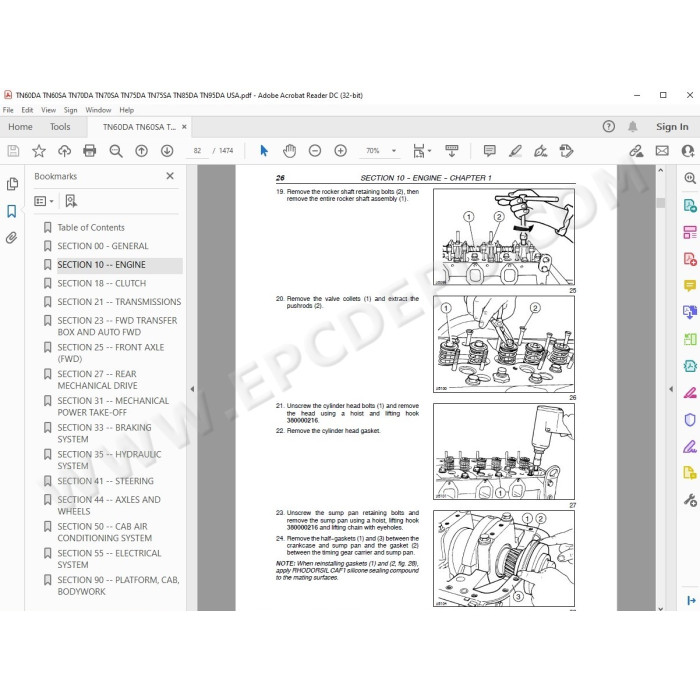This screenshot has width=700, height=700.
Task: Open the Window menu
Action: tap(98, 110)
